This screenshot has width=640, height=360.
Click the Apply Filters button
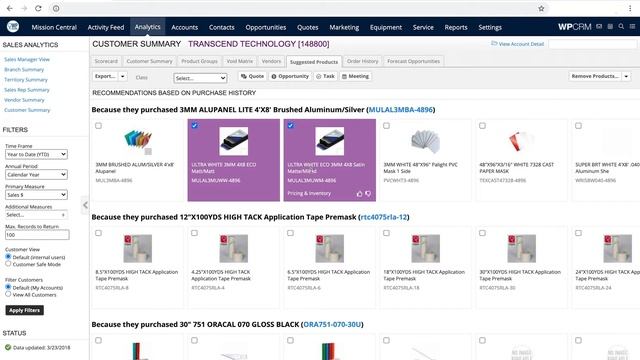click(x=24, y=310)
